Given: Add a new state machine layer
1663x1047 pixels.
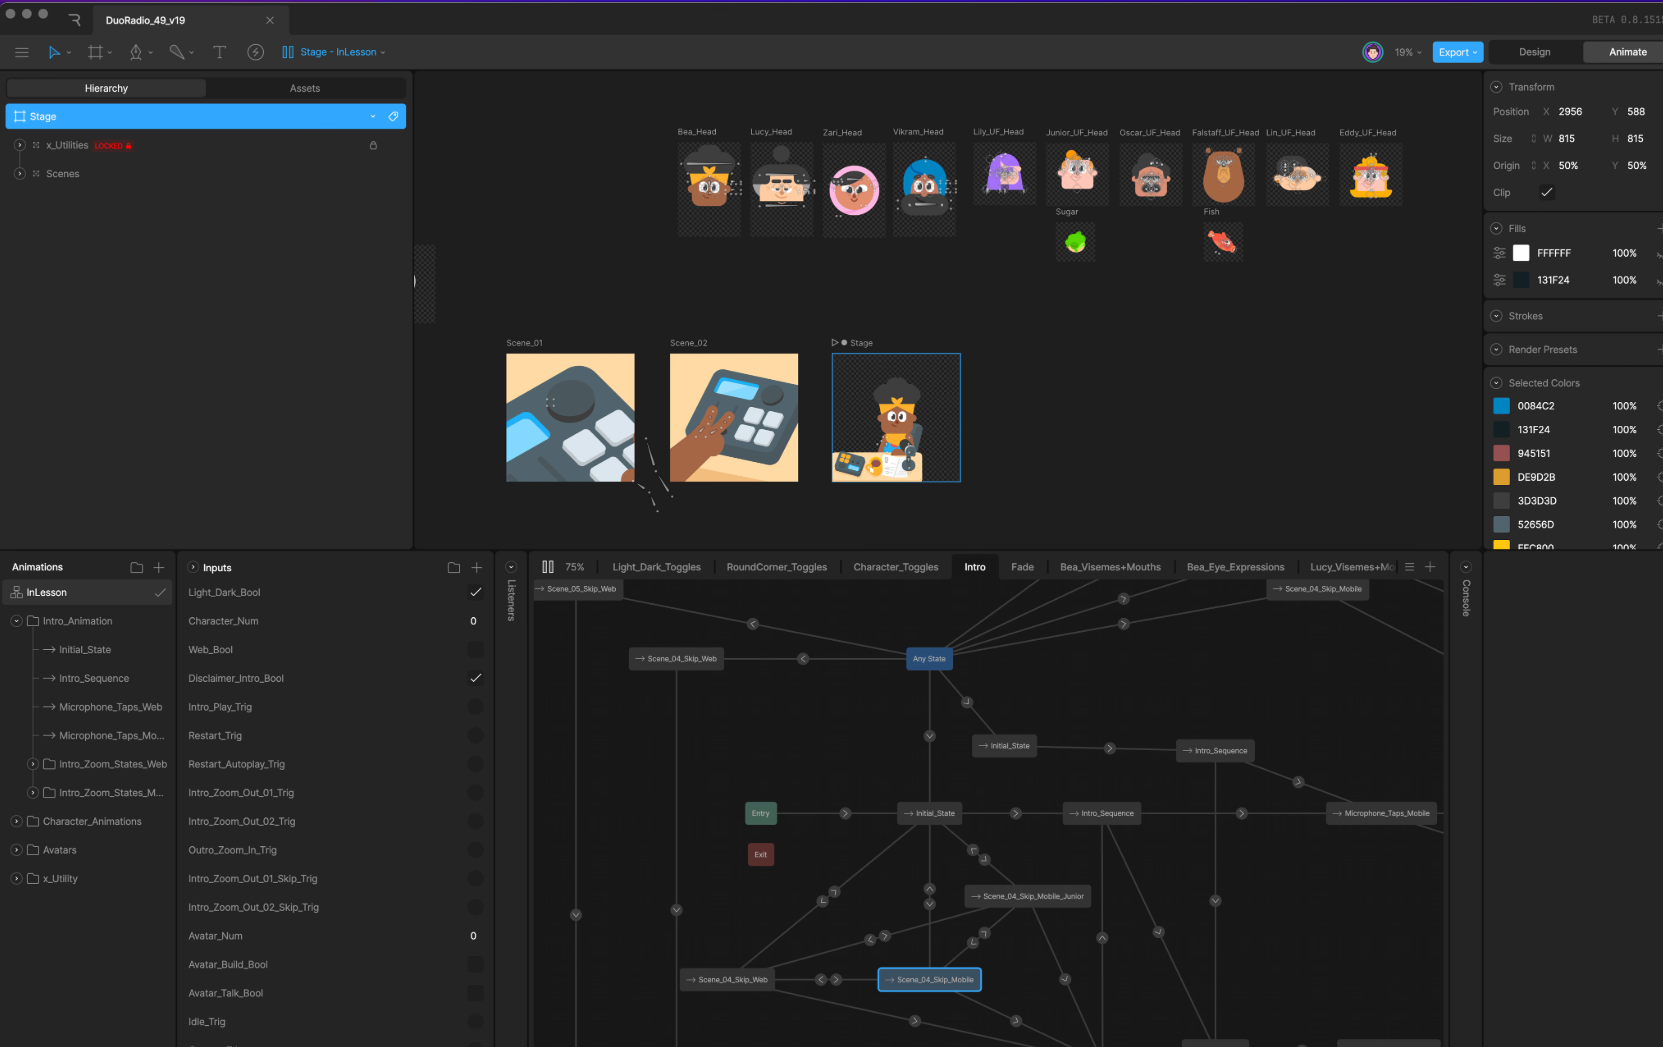Looking at the screenshot, I should (x=1430, y=567).
